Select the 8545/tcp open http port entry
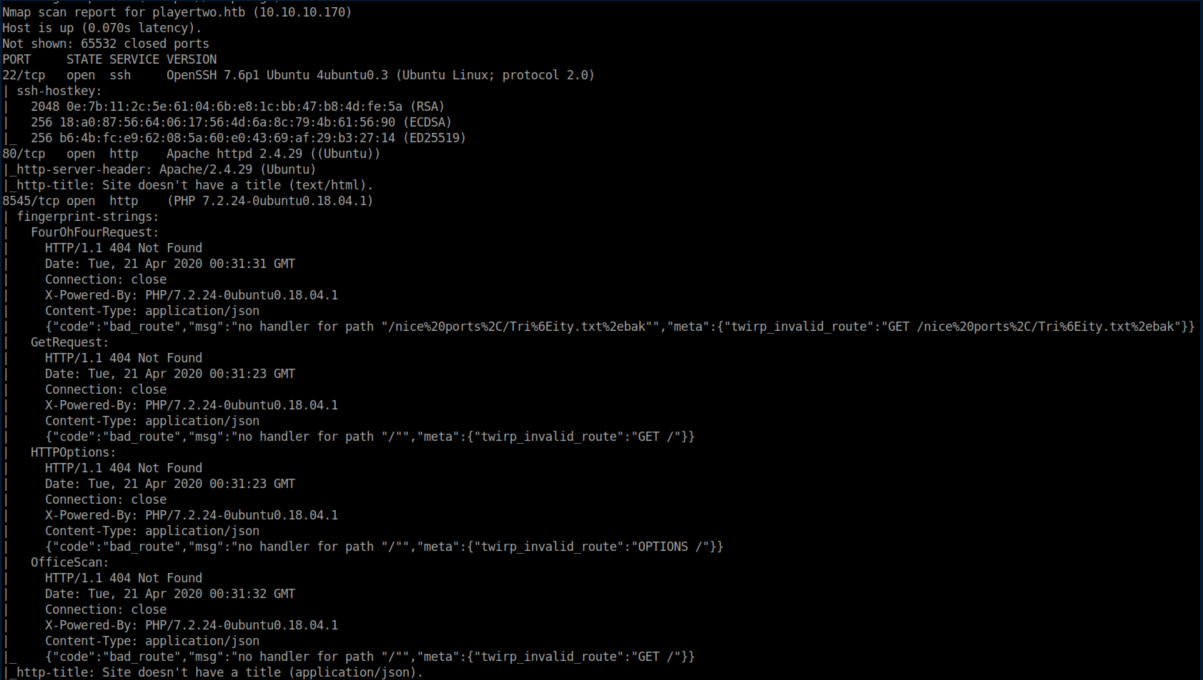The image size is (1203, 680). point(70,201)
